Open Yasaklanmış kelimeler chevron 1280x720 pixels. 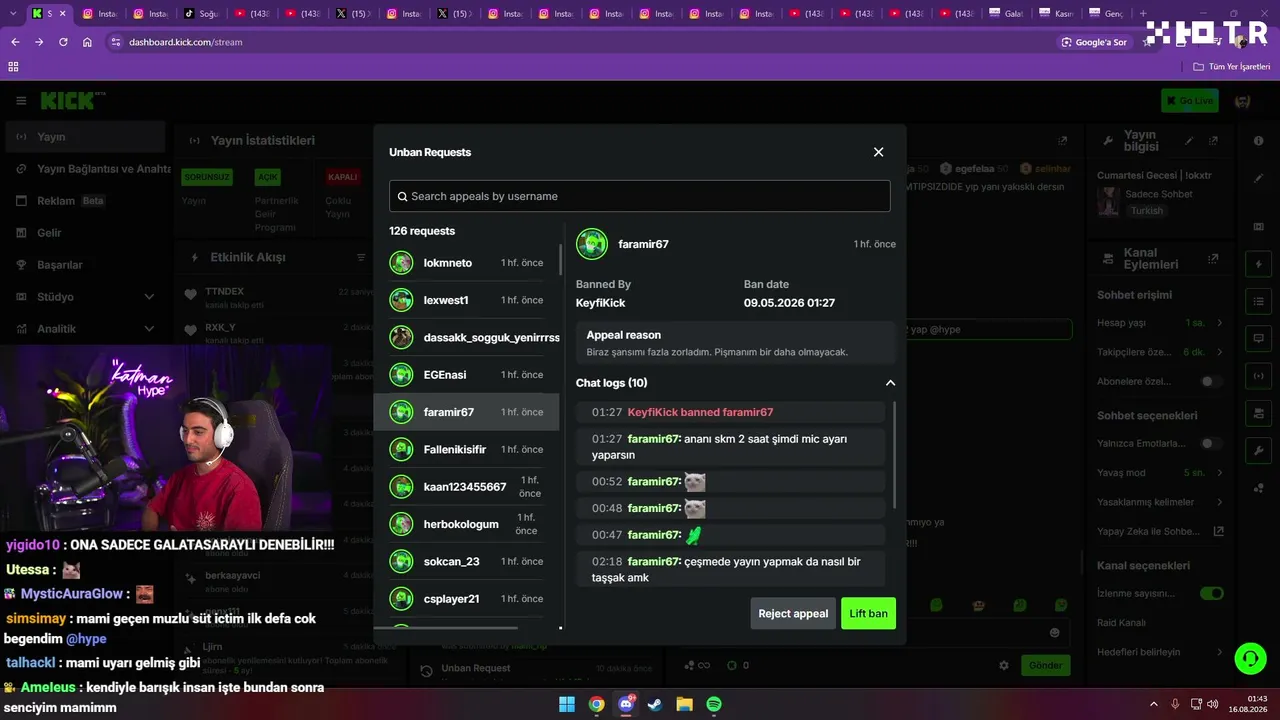pos(1219,502)
